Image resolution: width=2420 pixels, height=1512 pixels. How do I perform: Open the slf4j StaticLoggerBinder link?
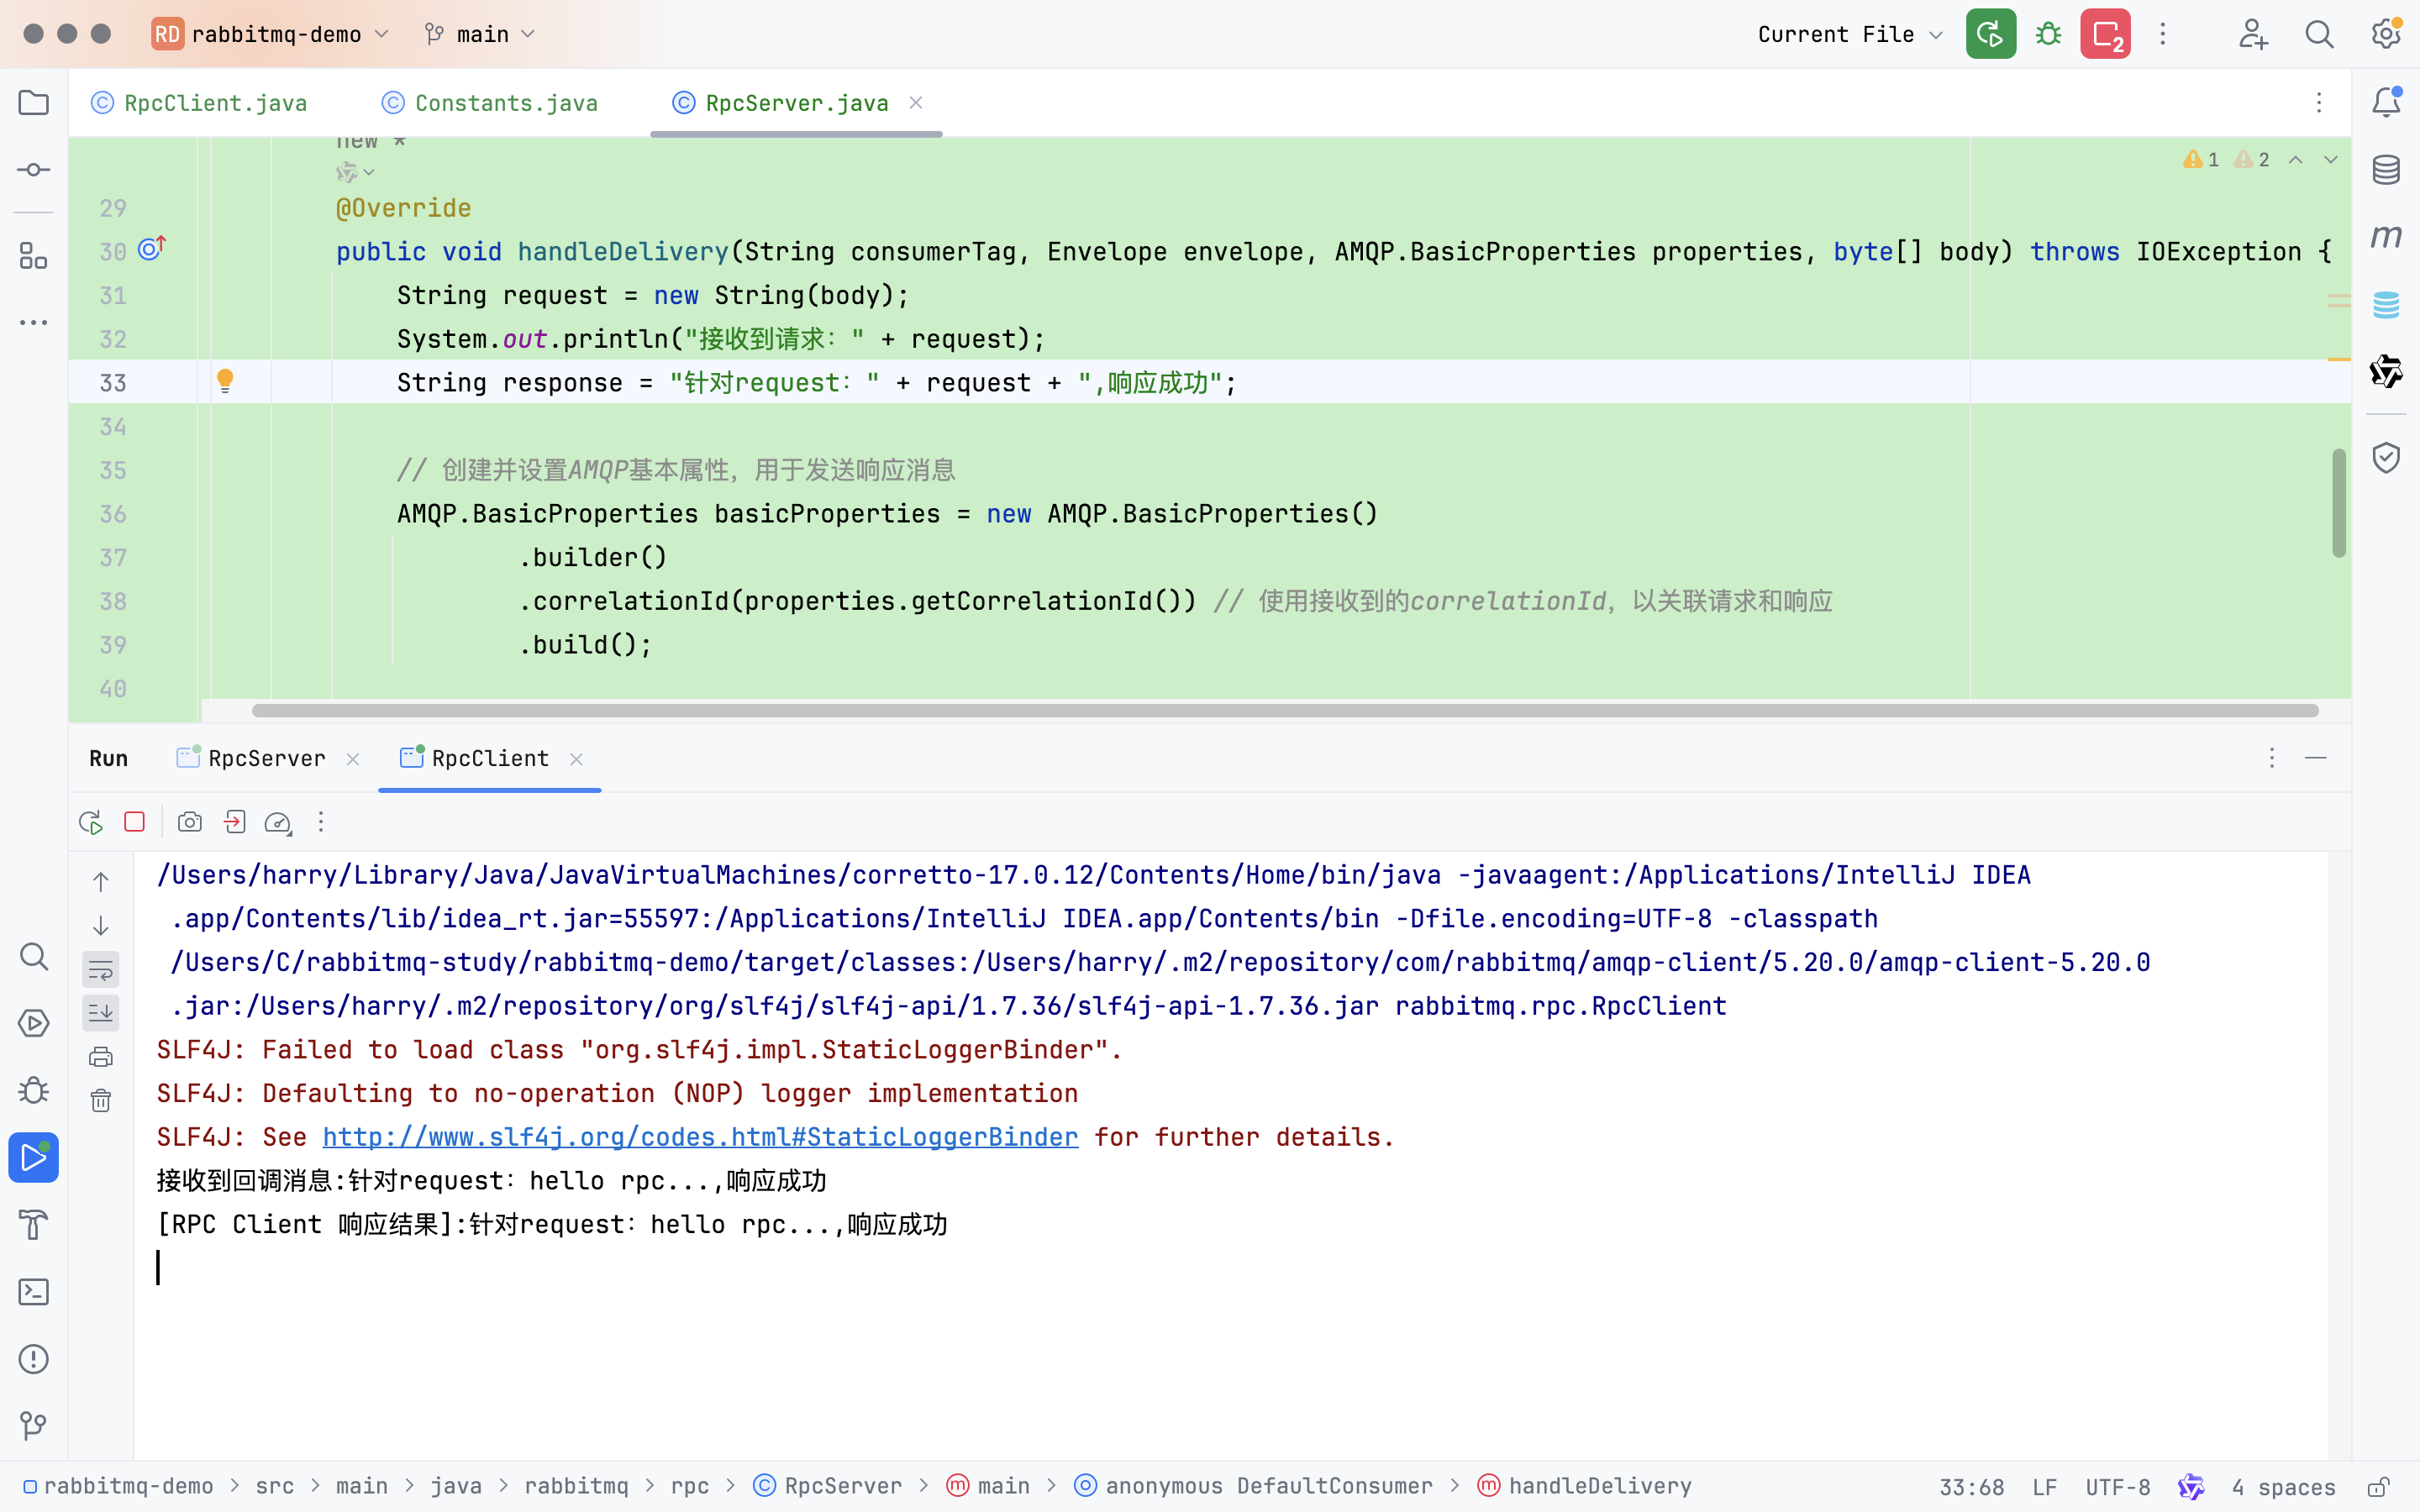pos(700,1137)
